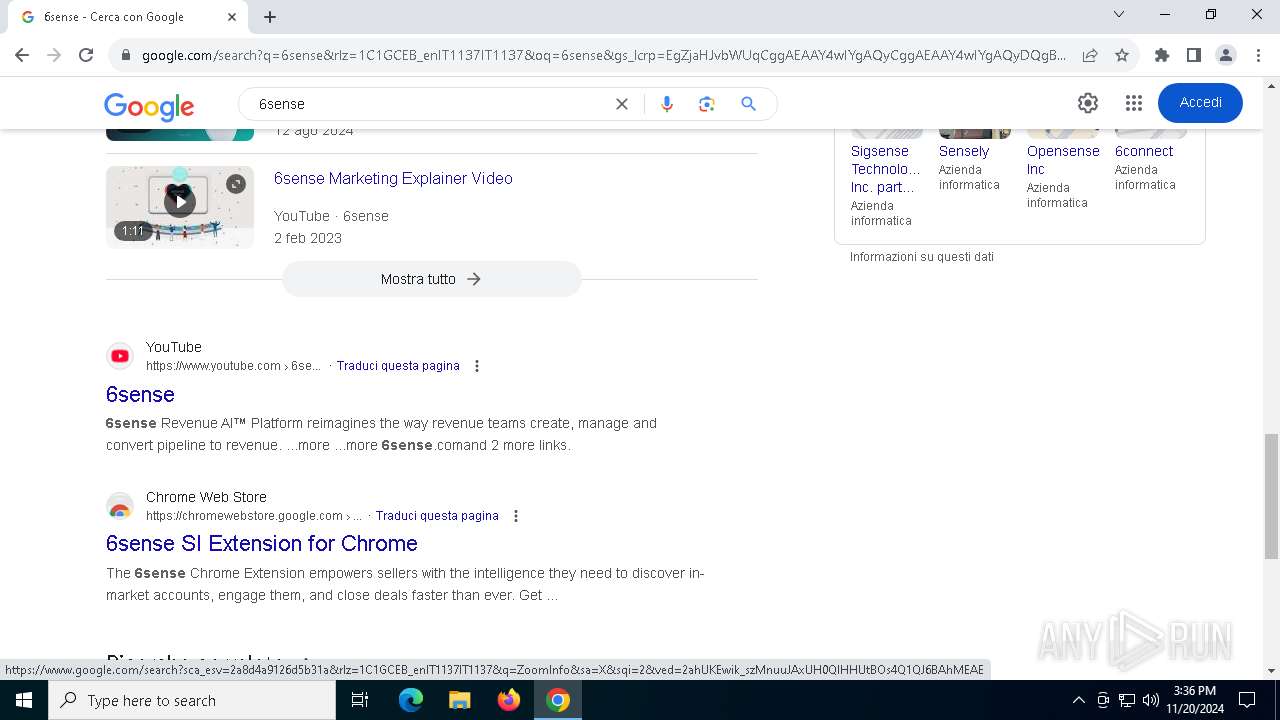Image resolution: width=1280 pixels, height=720 pixels.
Task: Launch Microsoft Edge from taskbar
Action: tap(411, 700)
